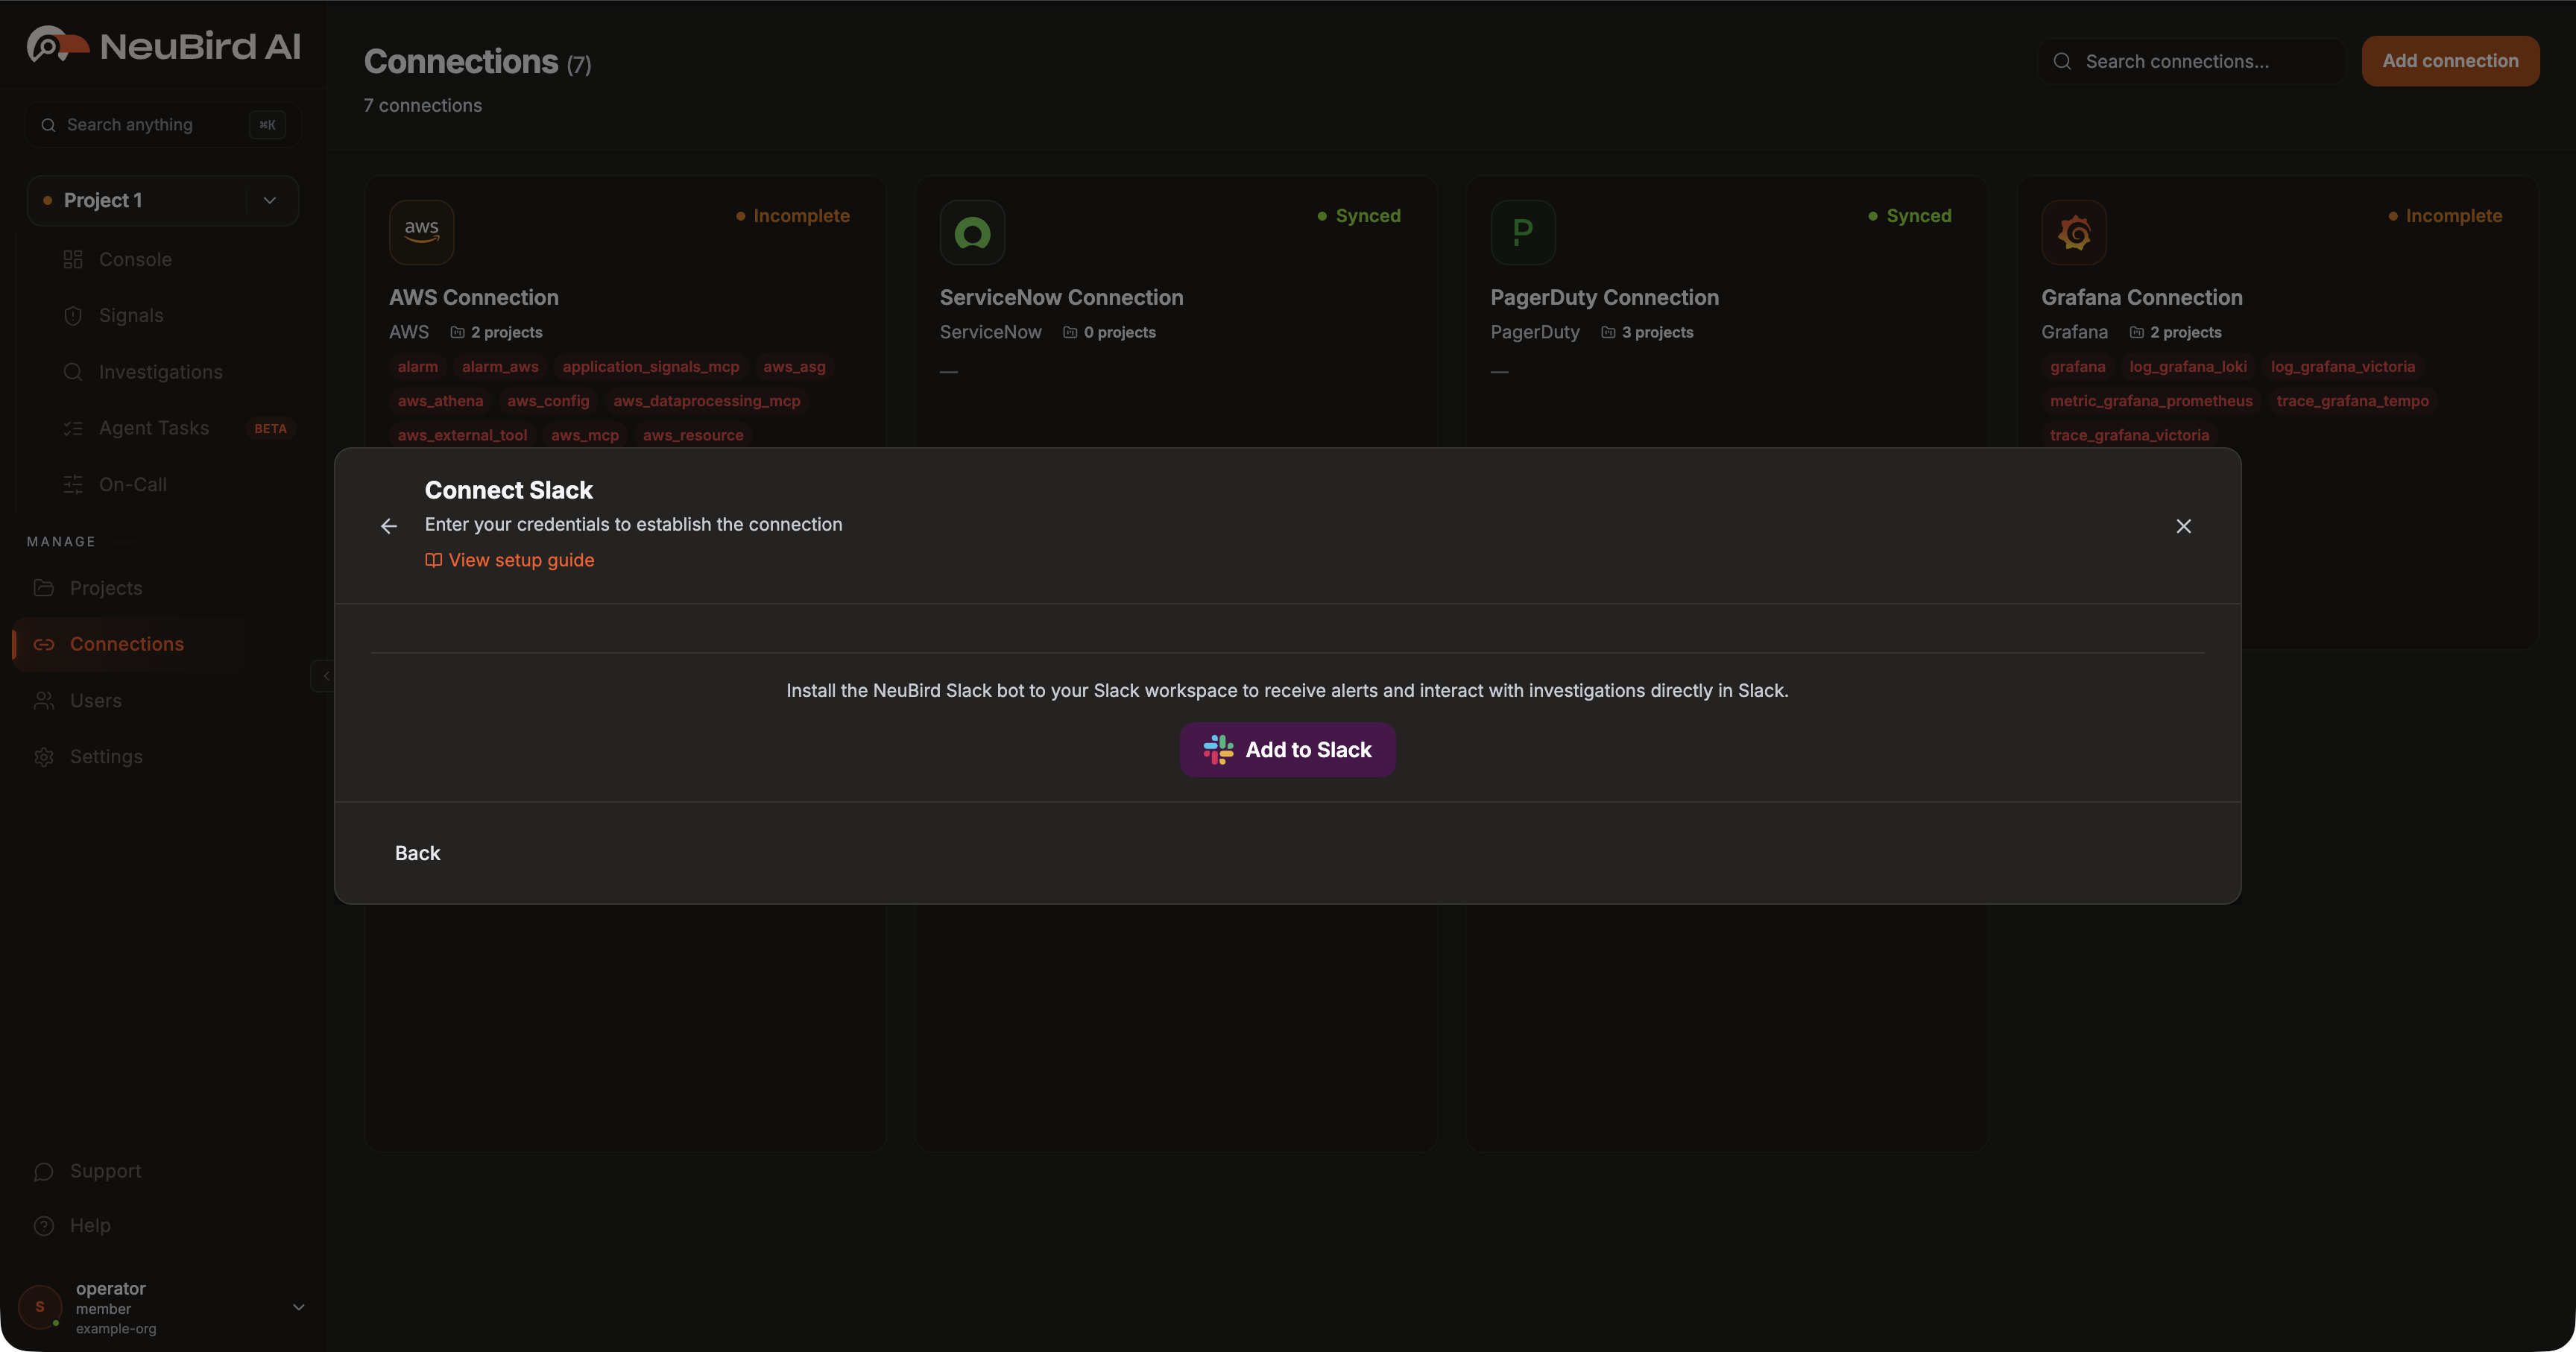Click the AWS card Incomplete status
Viewport: 2576px width, 1352px height.
[x=793, y=216]
